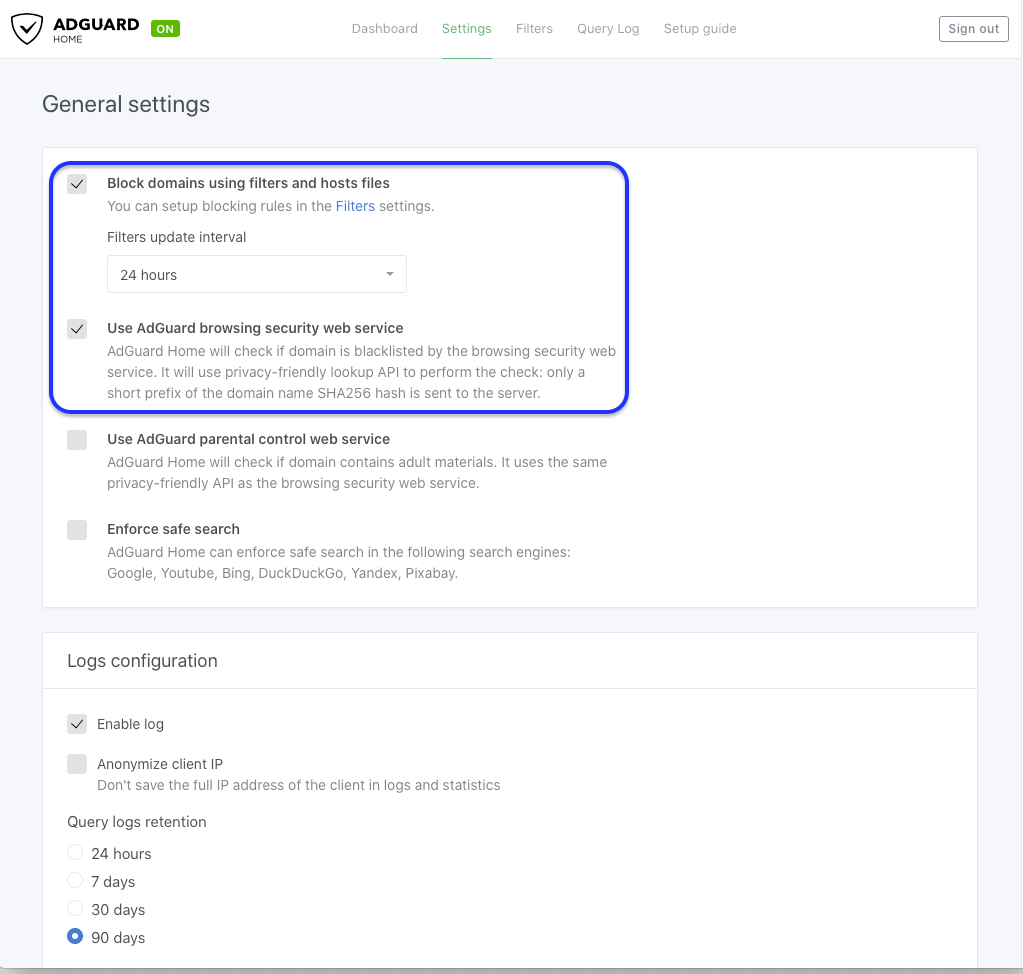Follow the Filters link in description
Viewport: 1023px width, 974px height.
355,206
